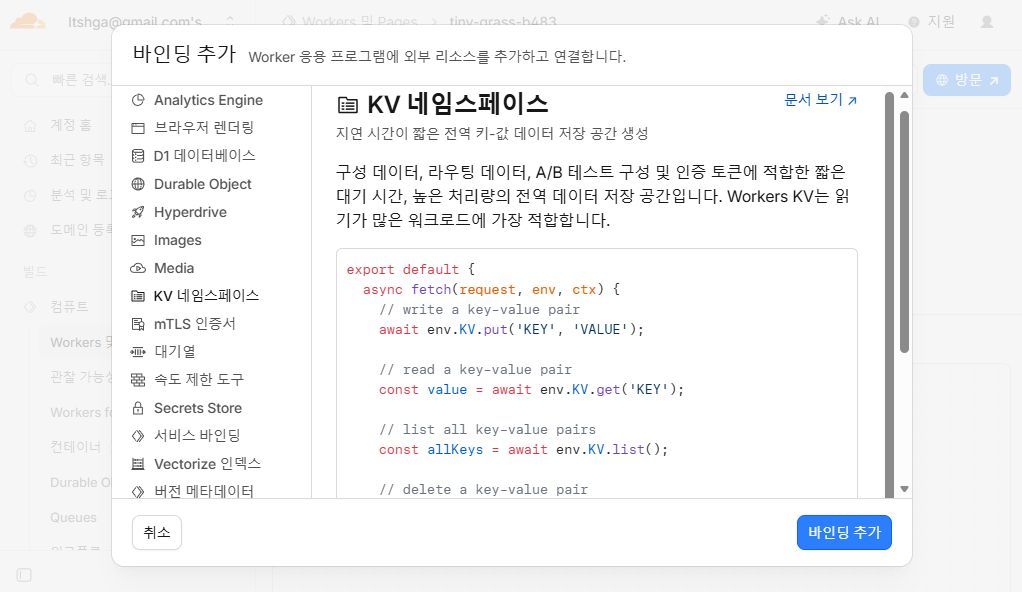
Task: Open Ask AI in the top bar
Action: (x=848, y=22)
